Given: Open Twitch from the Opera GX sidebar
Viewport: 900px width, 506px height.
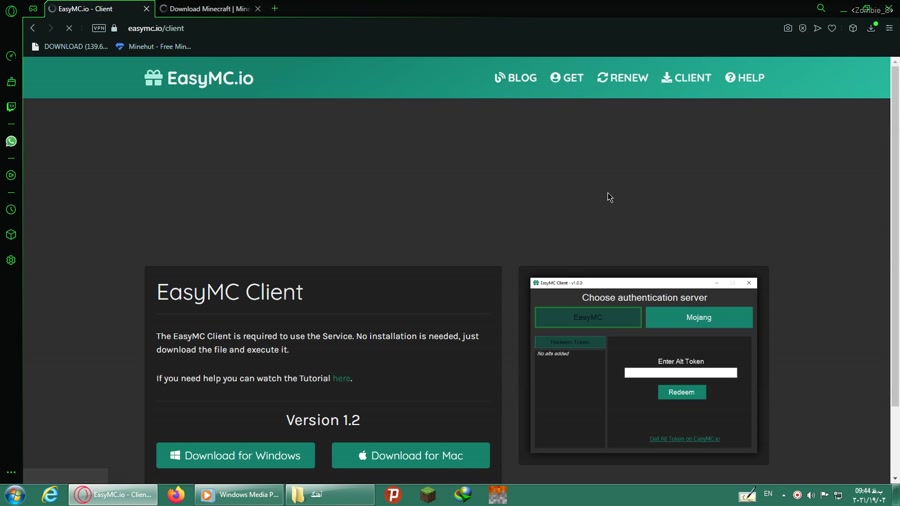Looking at the screenshot, I should (11, 107).
